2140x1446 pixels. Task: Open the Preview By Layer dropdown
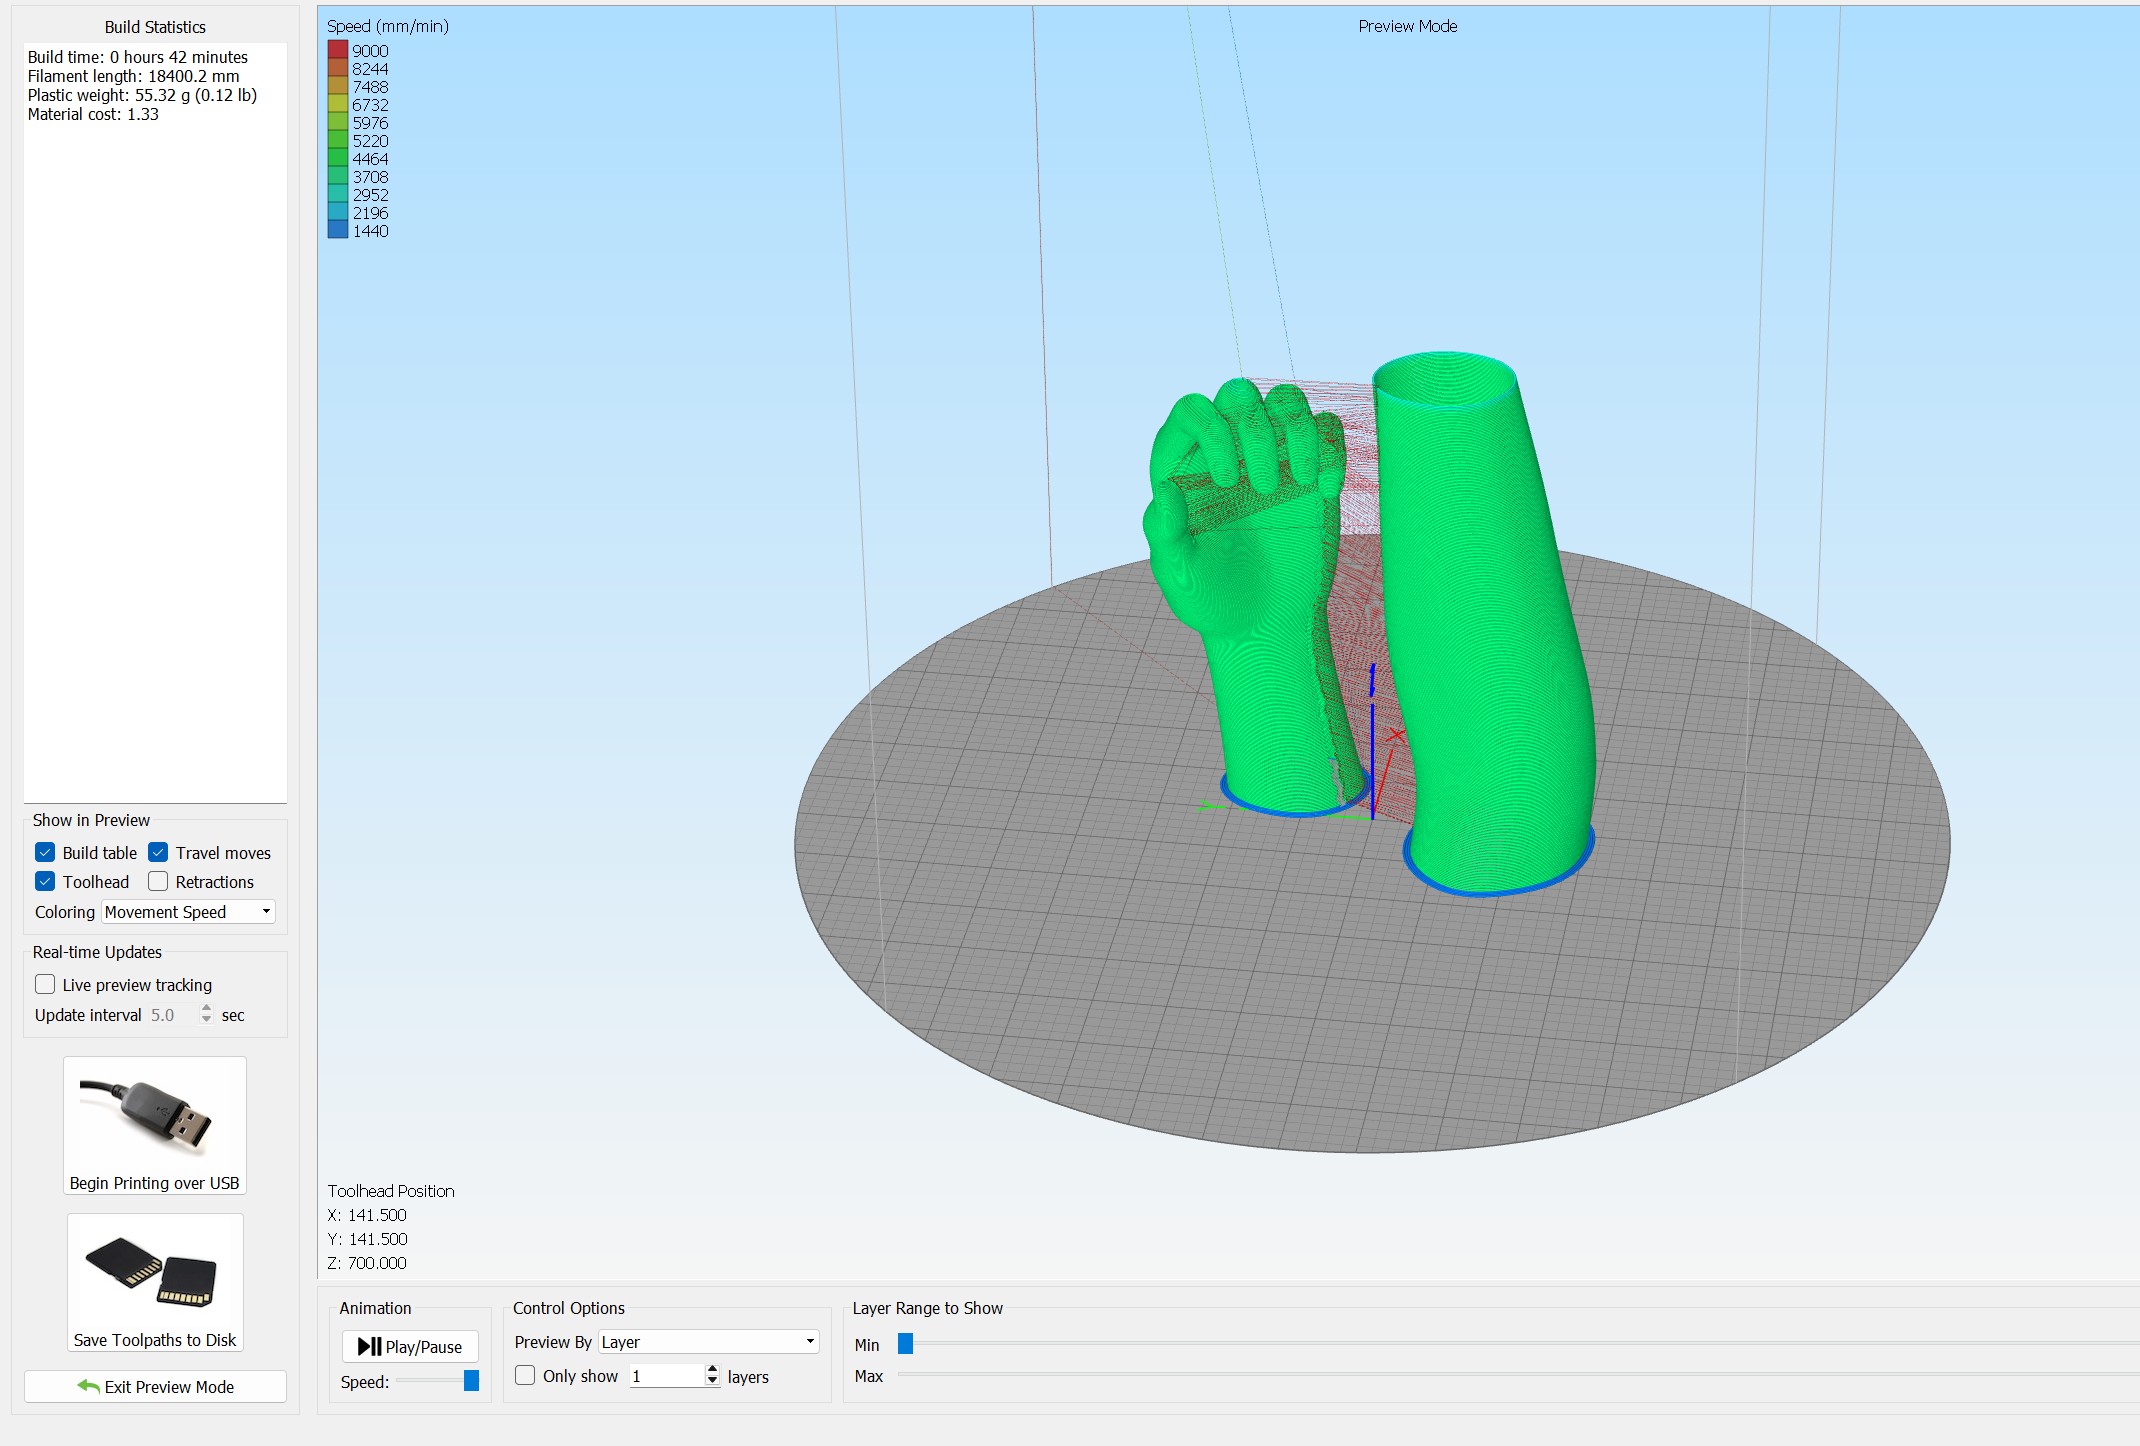pyautogui.click(x=708, y=1342)
